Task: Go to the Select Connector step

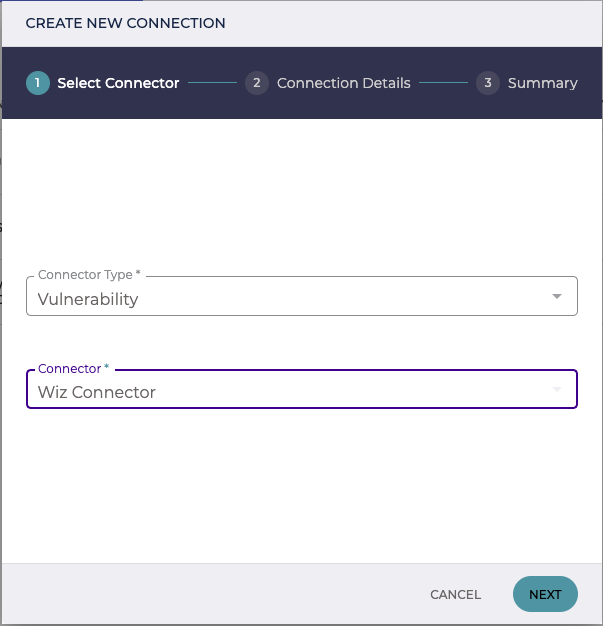Action: (x=118, y=83)
